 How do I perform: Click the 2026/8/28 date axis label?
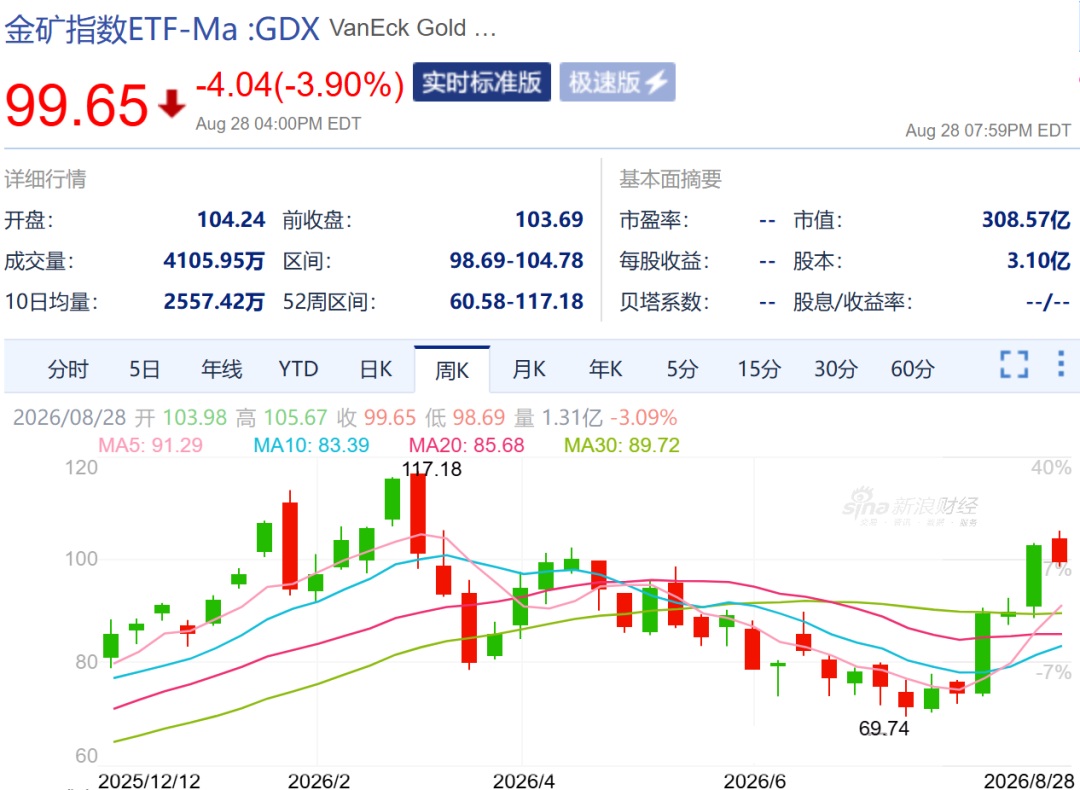point(1027,780)
